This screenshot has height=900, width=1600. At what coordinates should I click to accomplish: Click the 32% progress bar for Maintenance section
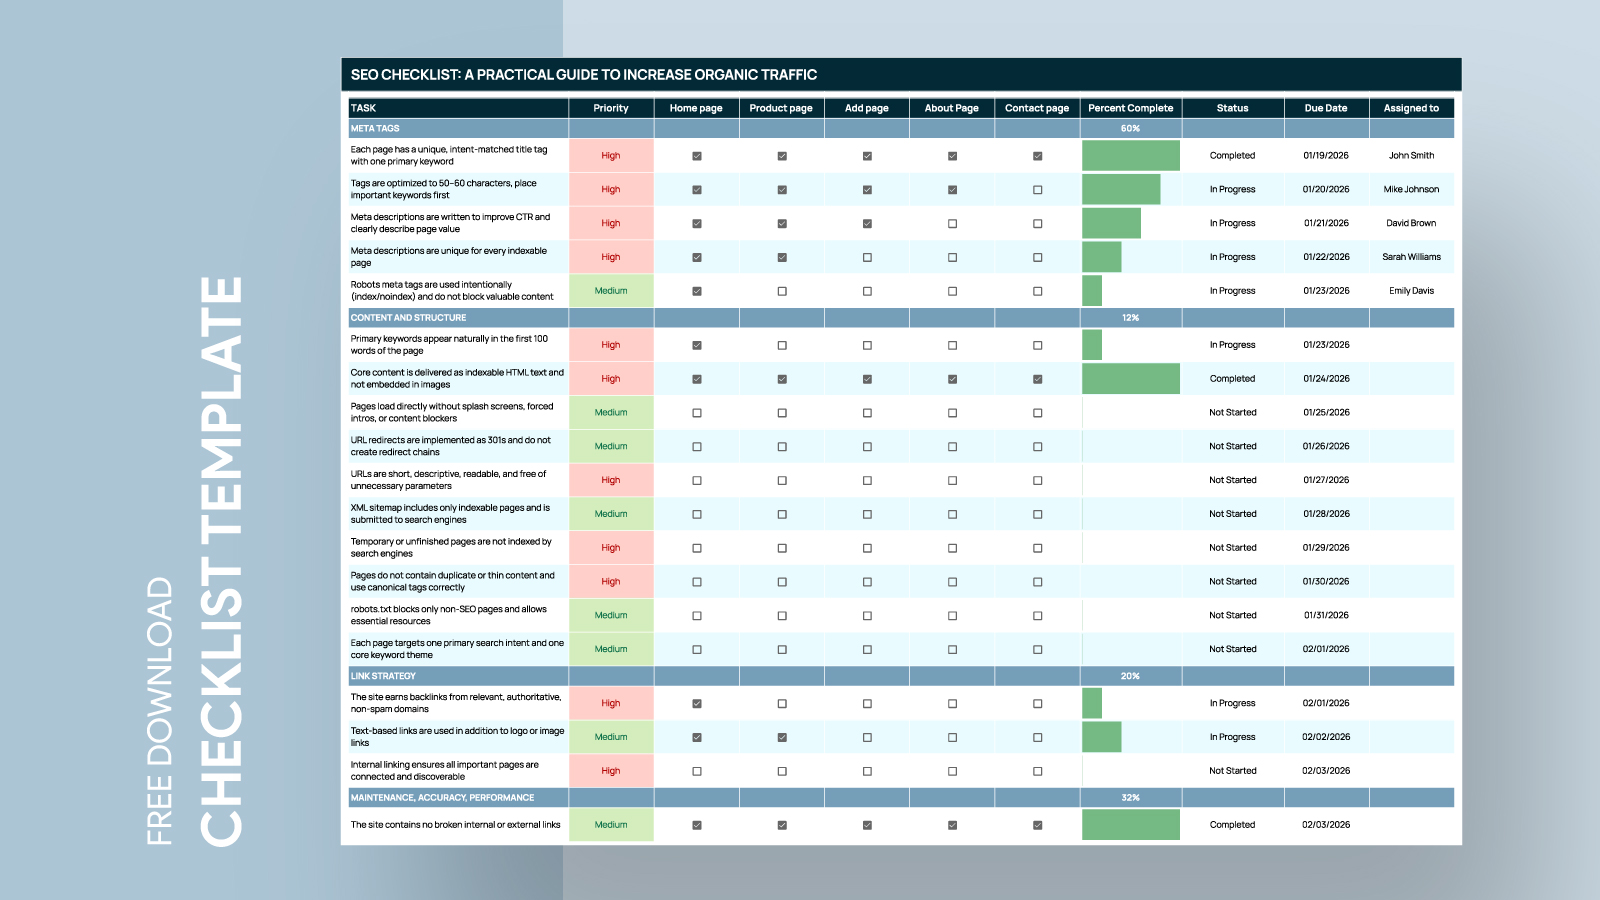[x=1130, y=798]
